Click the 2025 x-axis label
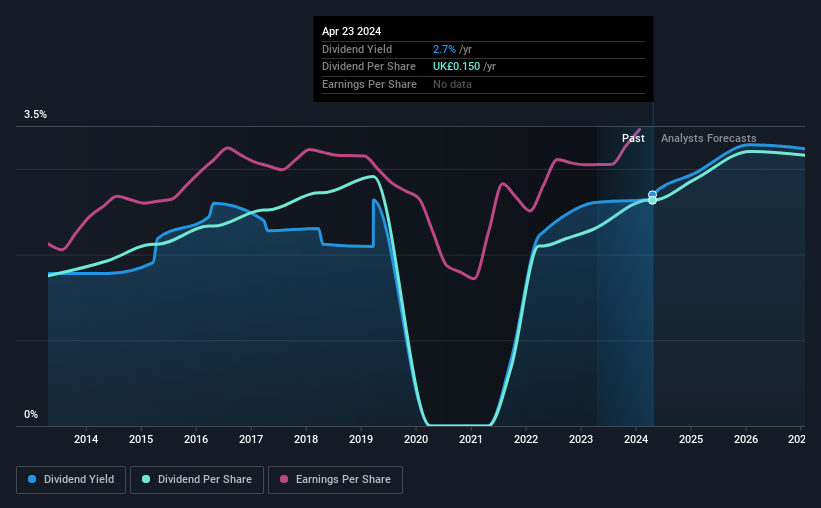821x508 pixels. [x=691, y=439]
